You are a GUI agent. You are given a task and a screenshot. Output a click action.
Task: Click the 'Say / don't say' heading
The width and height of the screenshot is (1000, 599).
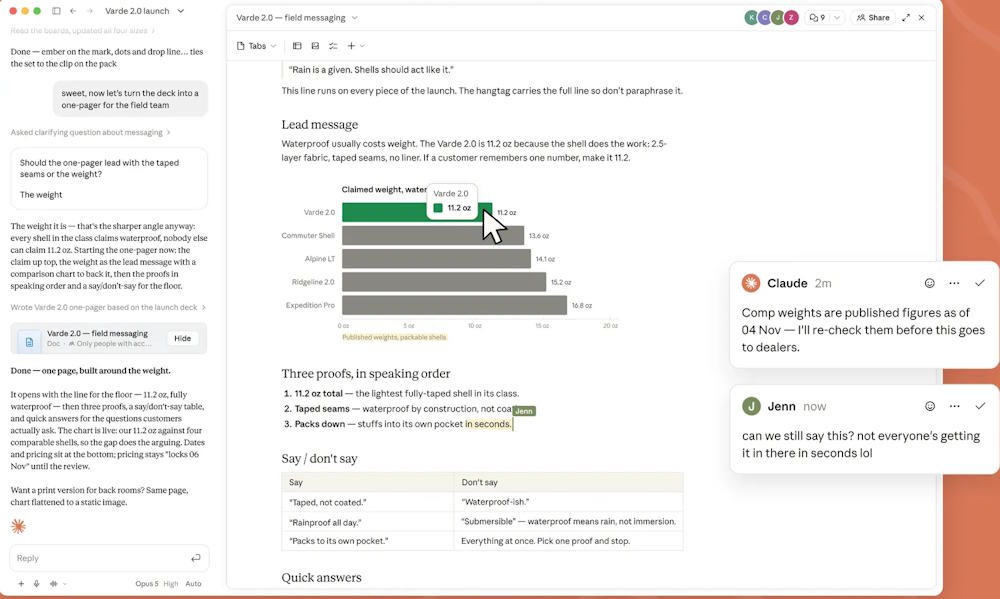point(320,459)
